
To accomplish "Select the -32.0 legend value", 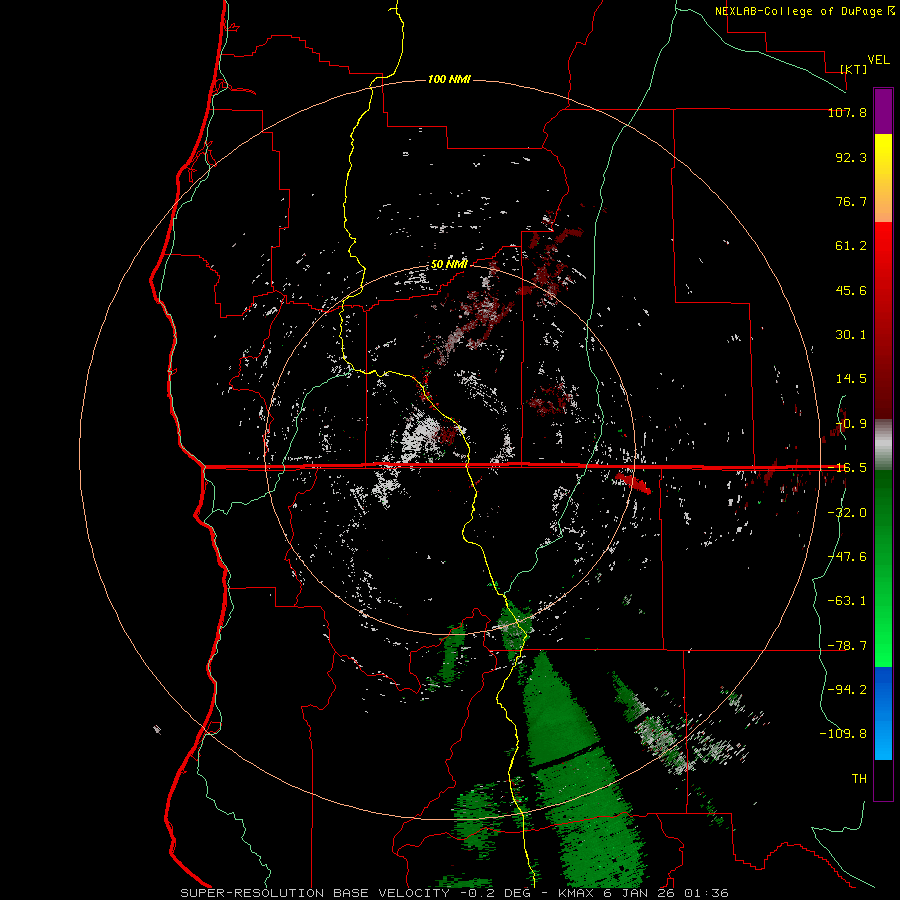I will (847, 513).
